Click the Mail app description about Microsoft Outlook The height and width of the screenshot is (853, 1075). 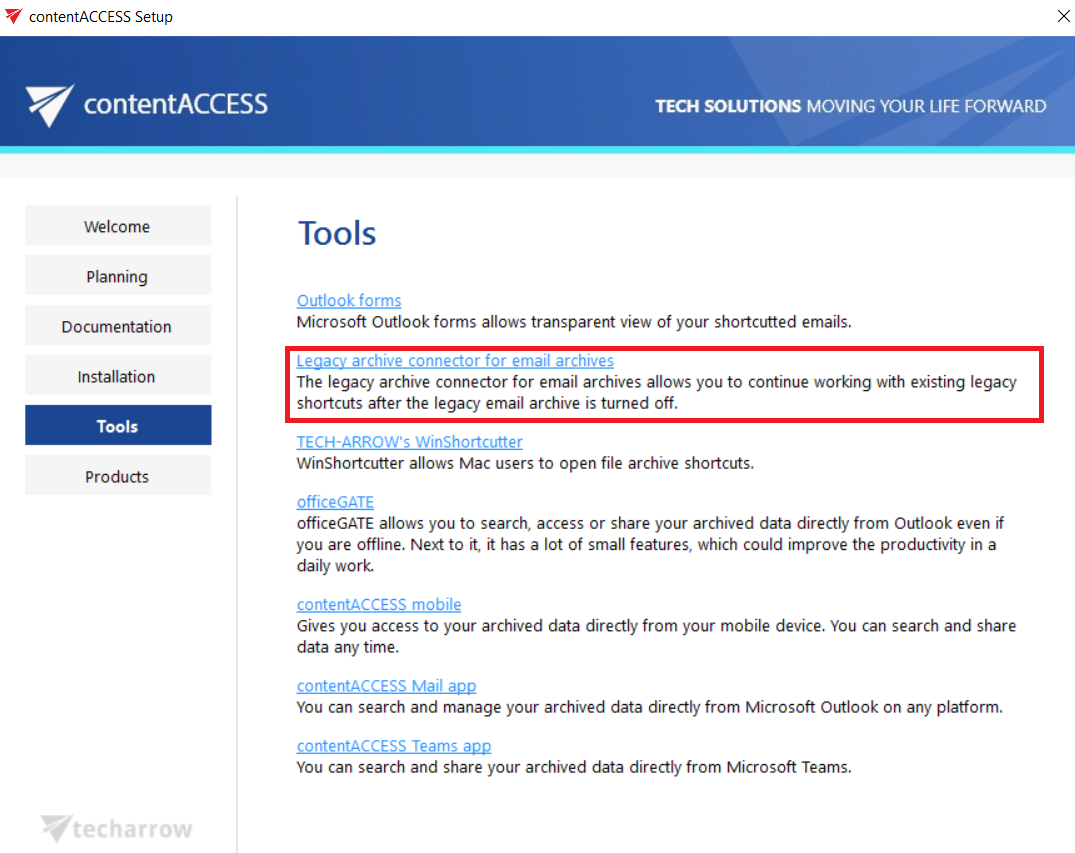pos(649,707)
